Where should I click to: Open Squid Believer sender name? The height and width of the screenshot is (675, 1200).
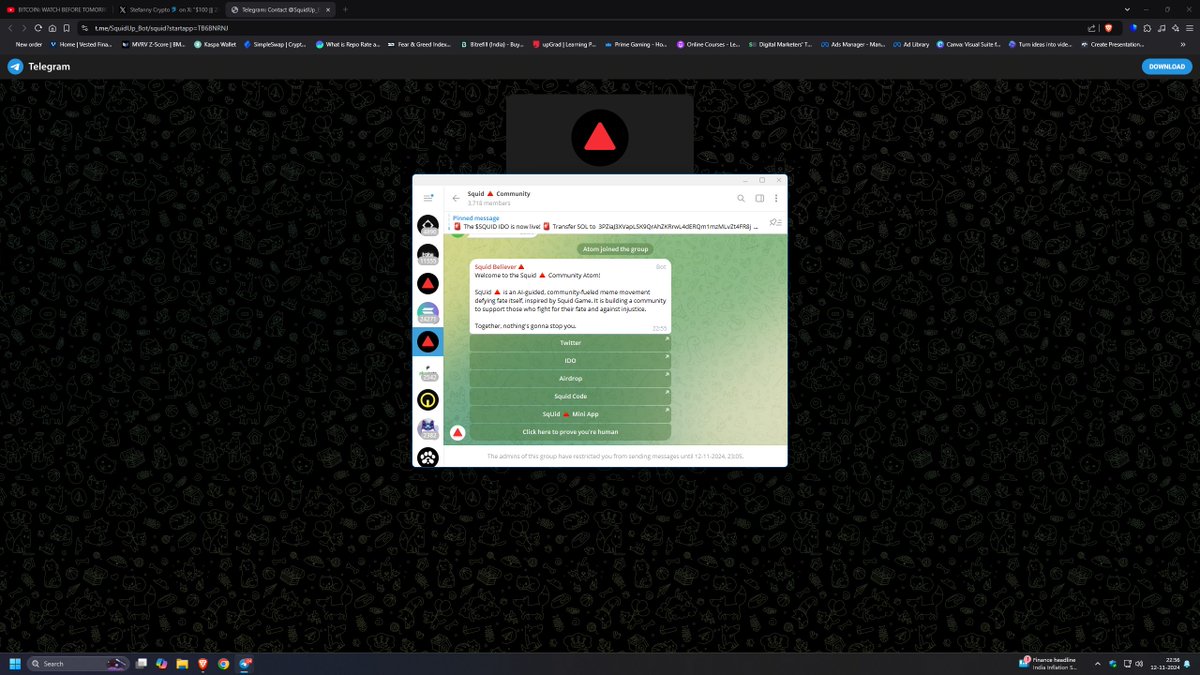click(x=499, y=267)
